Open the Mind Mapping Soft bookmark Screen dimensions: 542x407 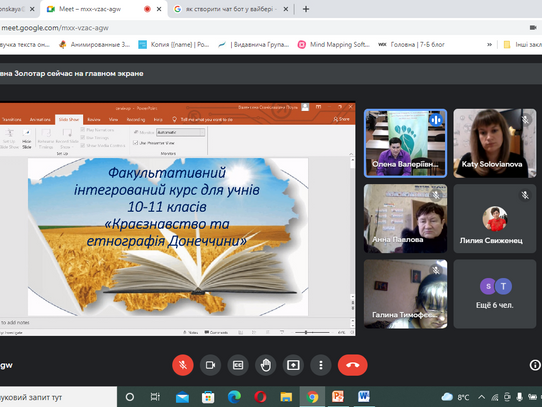334,45
